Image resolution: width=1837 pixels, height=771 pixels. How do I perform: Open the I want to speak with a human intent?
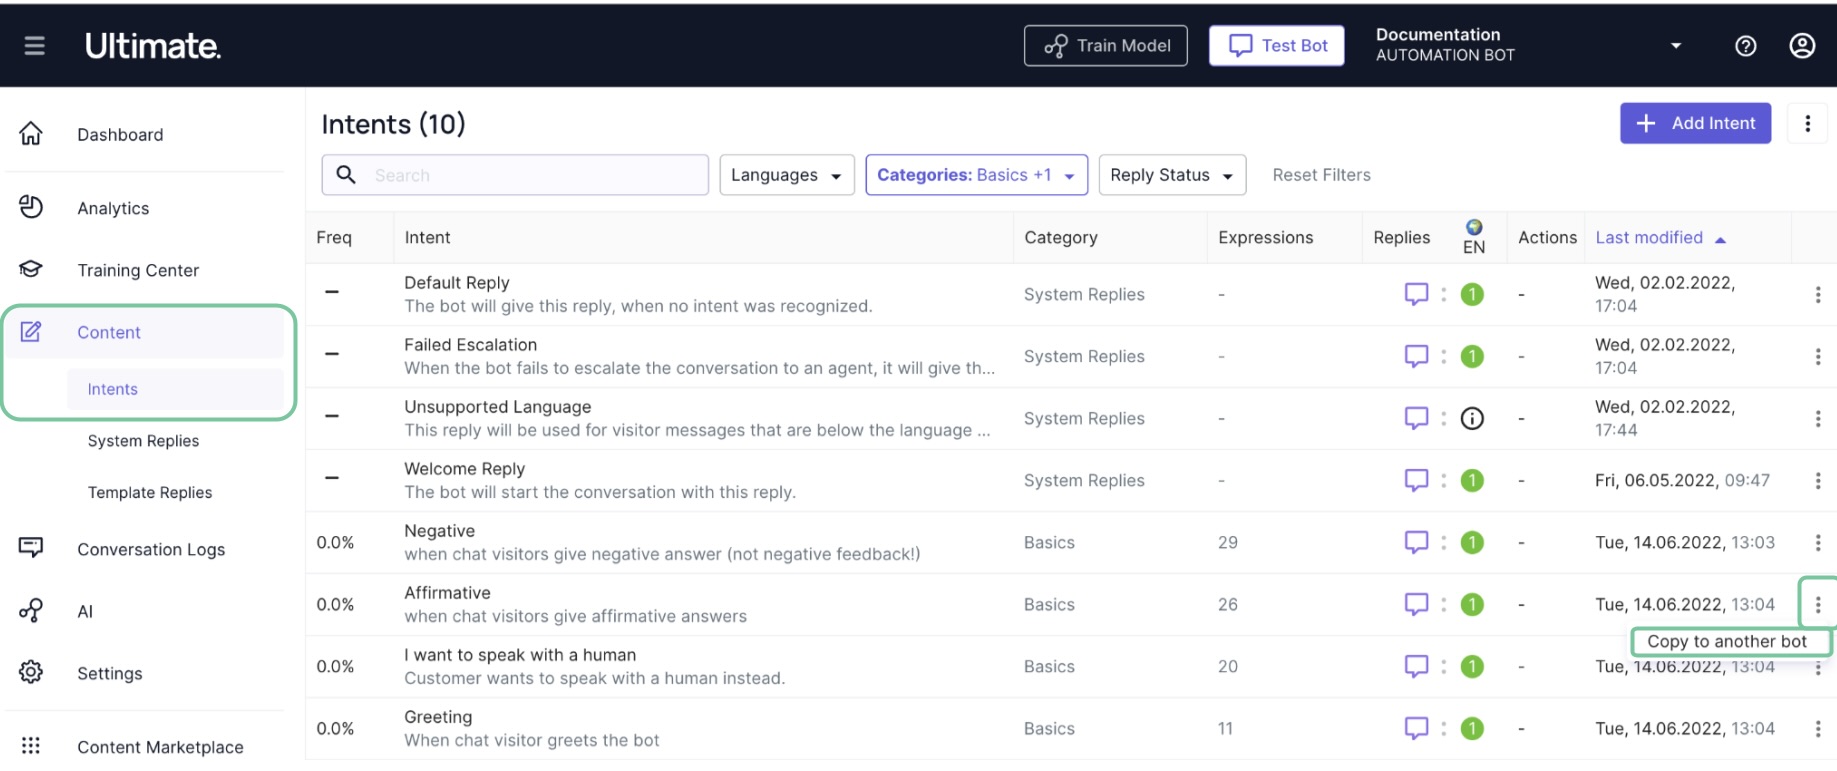[520, 655]
